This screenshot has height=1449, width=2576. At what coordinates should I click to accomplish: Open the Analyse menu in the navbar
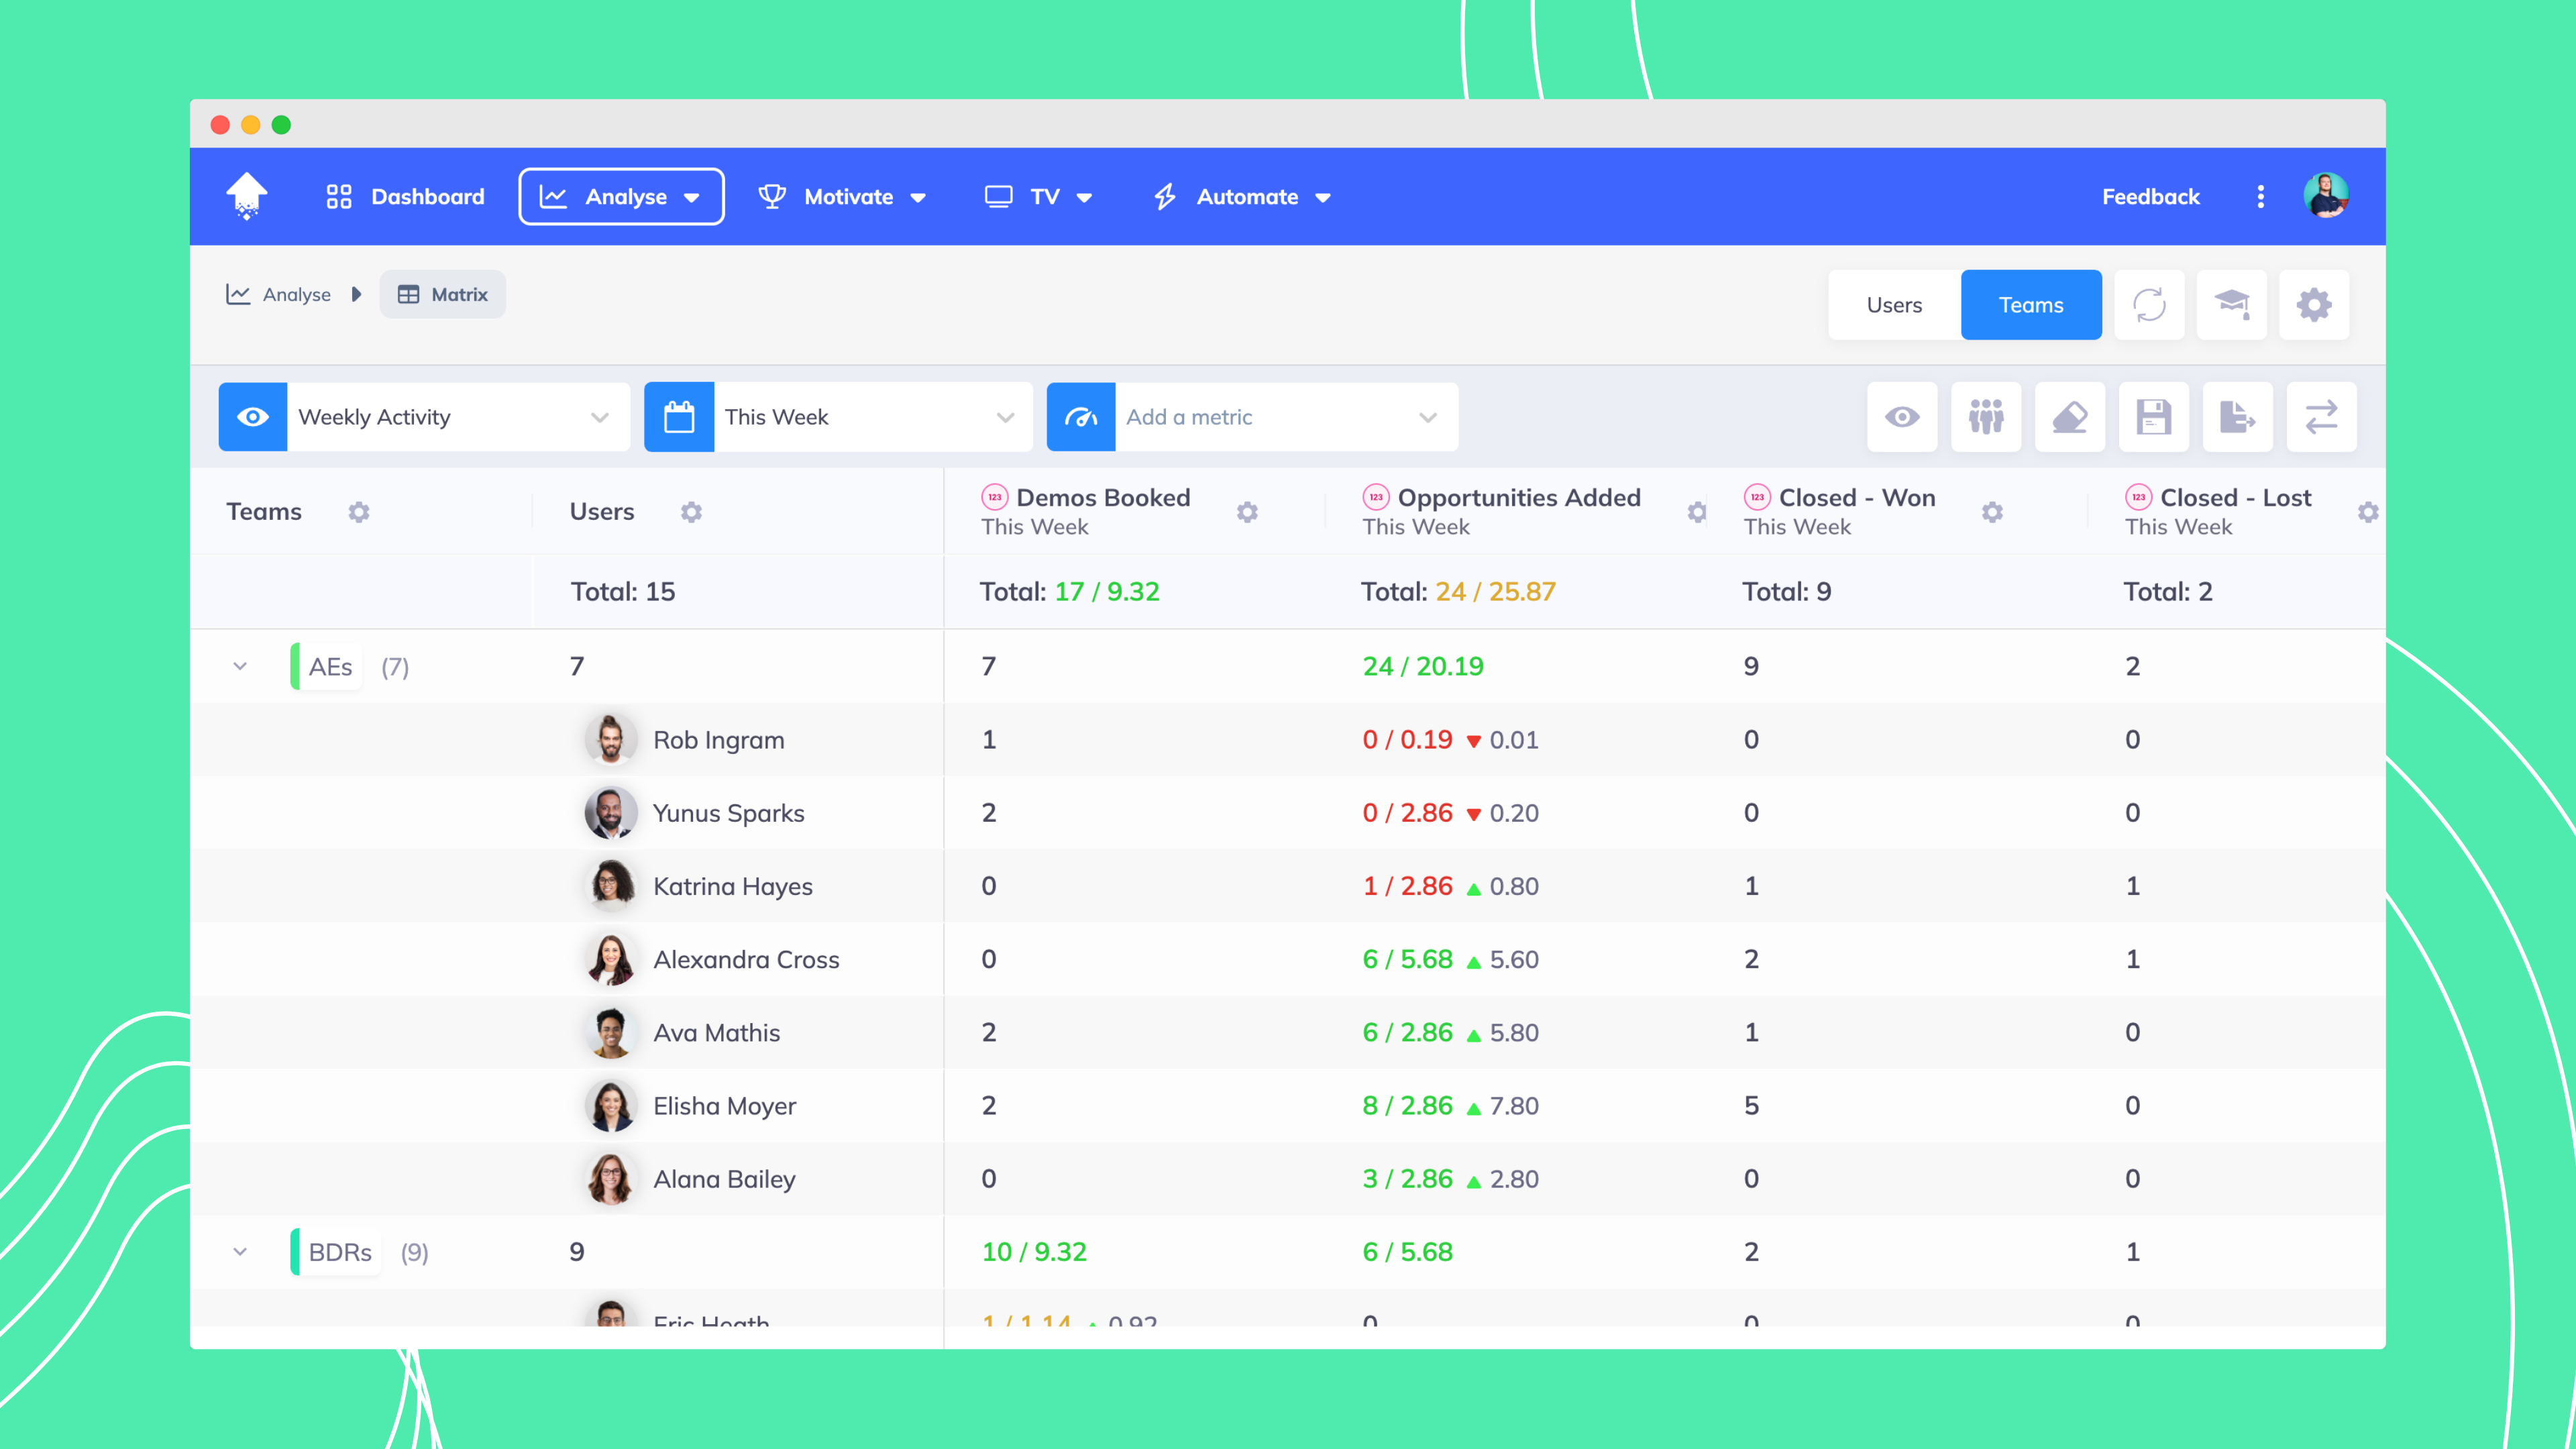[621, 196]
